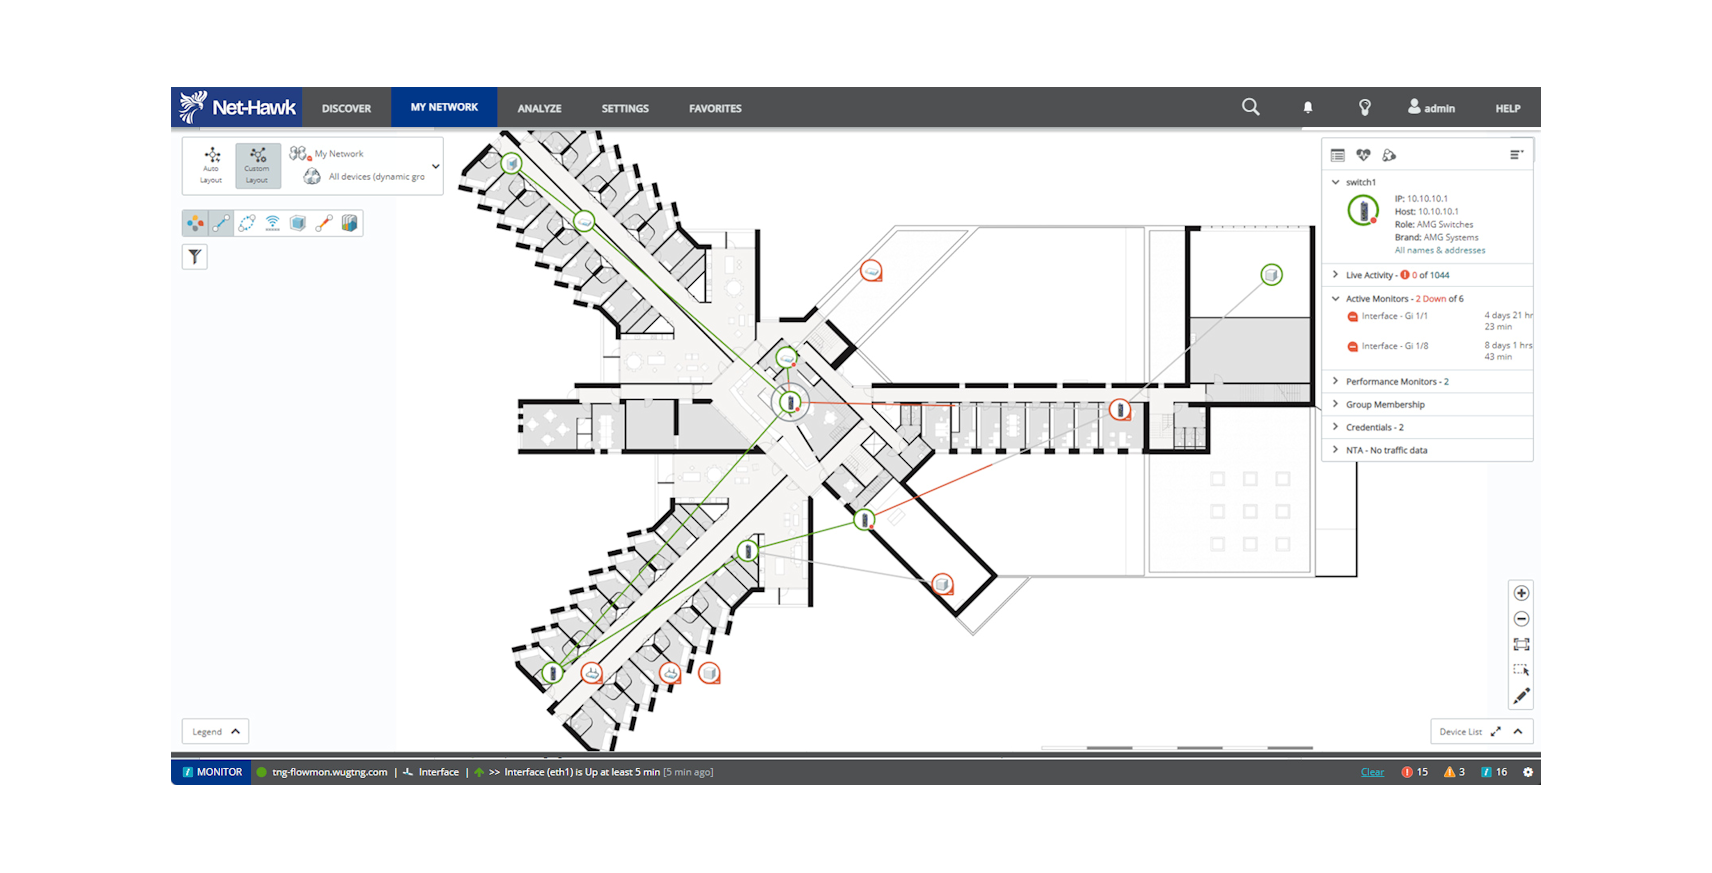Enter map edit mode with pencil
This screenshot has width=1712, height=873.
tap(1521, 696)
